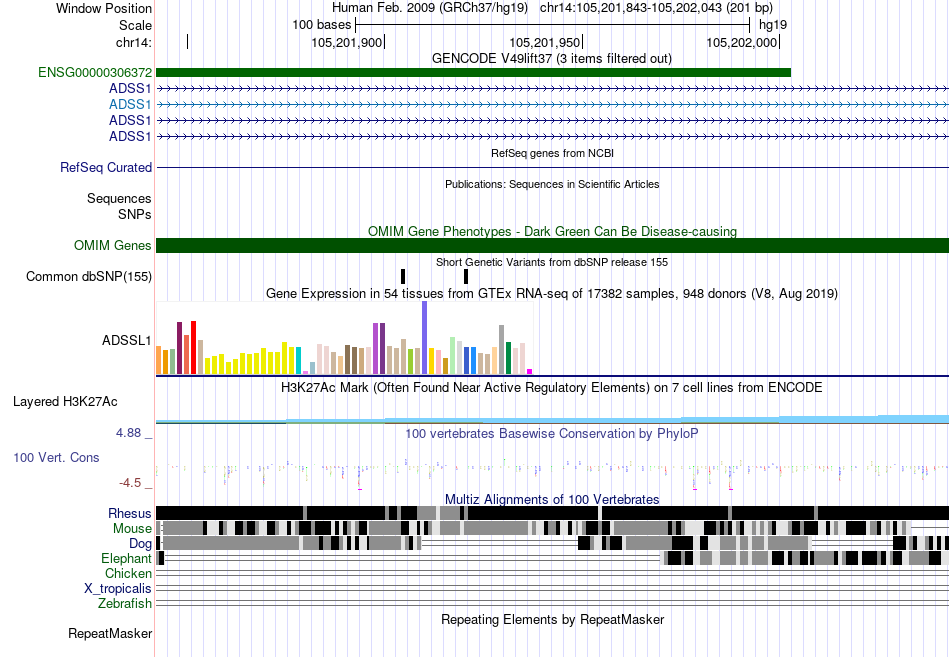Open the RefSeq Curated track label
Screen dimensions: 950x657
(x=105, y=167)
